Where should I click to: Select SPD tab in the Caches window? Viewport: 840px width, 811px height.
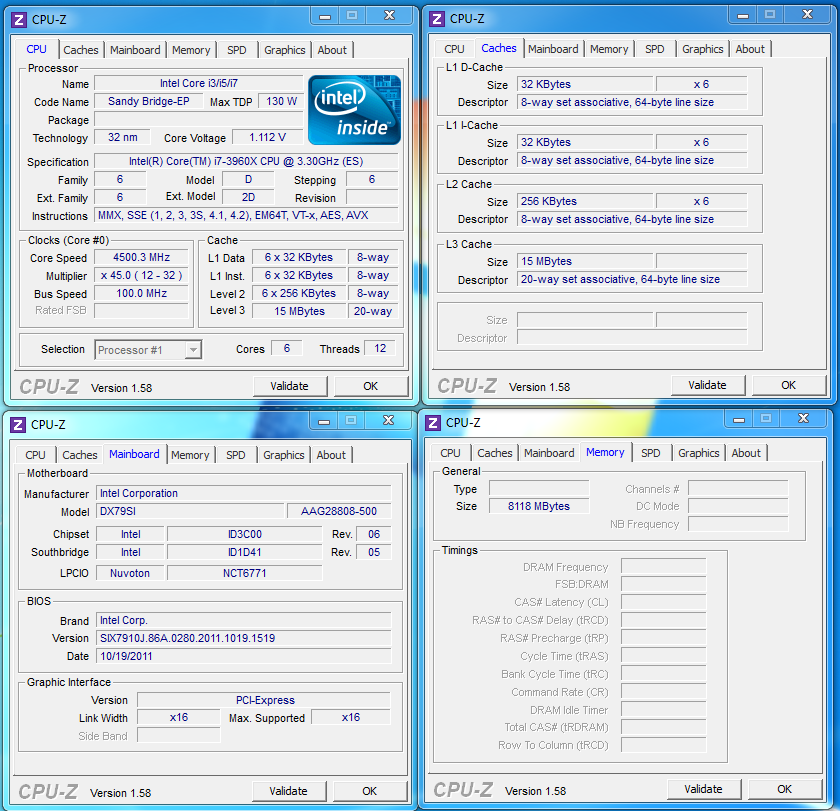[x=655, y=49]
